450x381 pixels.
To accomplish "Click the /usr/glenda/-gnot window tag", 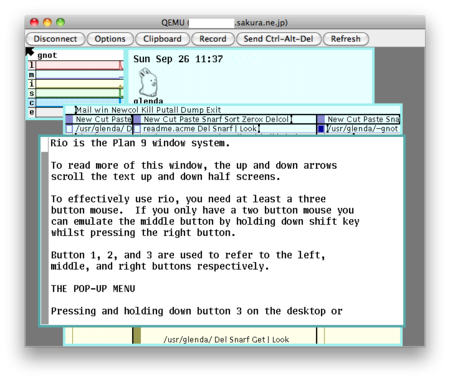I will pyautogui.click(x=362, y=129).
